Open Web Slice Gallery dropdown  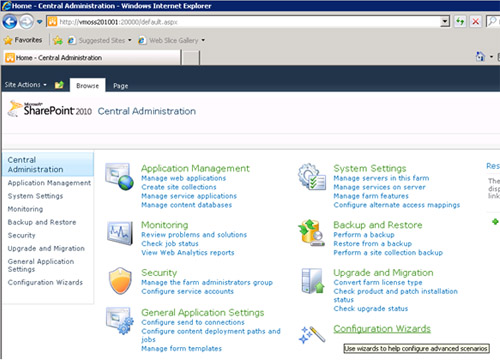(x=171, y=40)
